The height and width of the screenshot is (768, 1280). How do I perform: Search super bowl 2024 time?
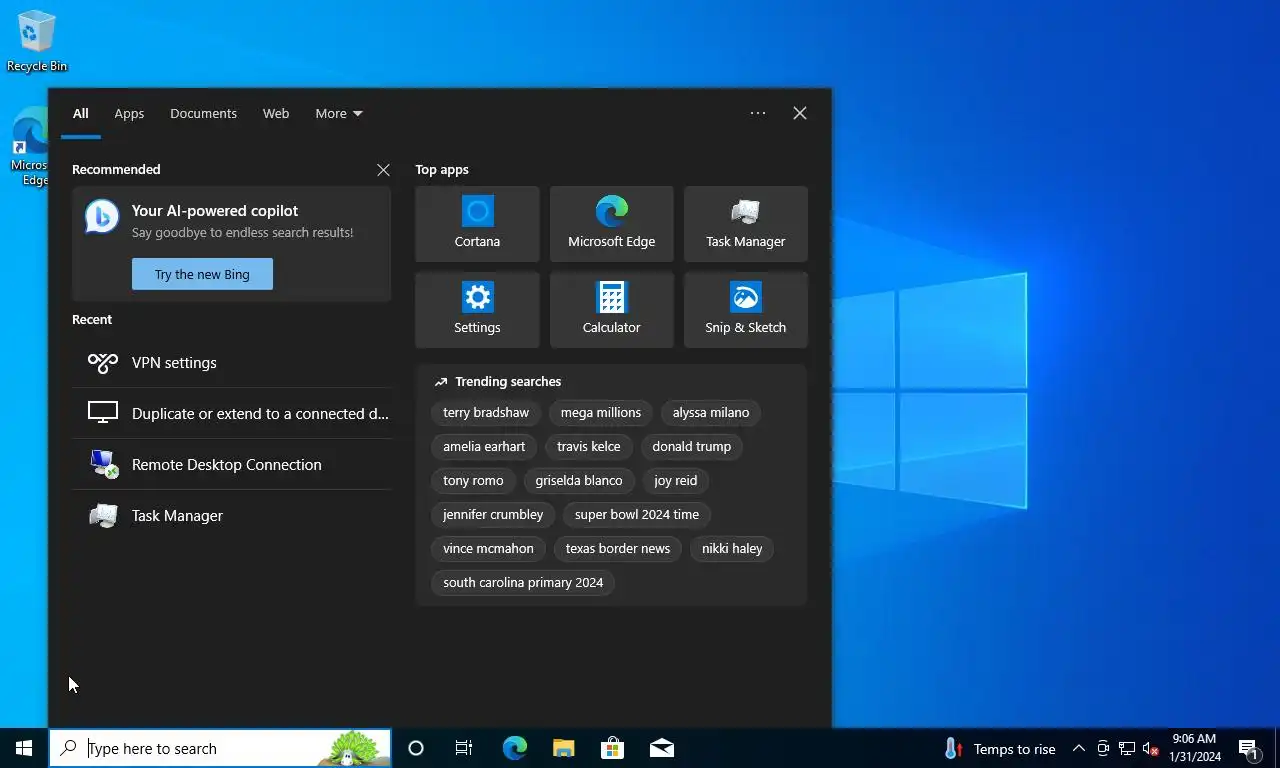[637, 515]
